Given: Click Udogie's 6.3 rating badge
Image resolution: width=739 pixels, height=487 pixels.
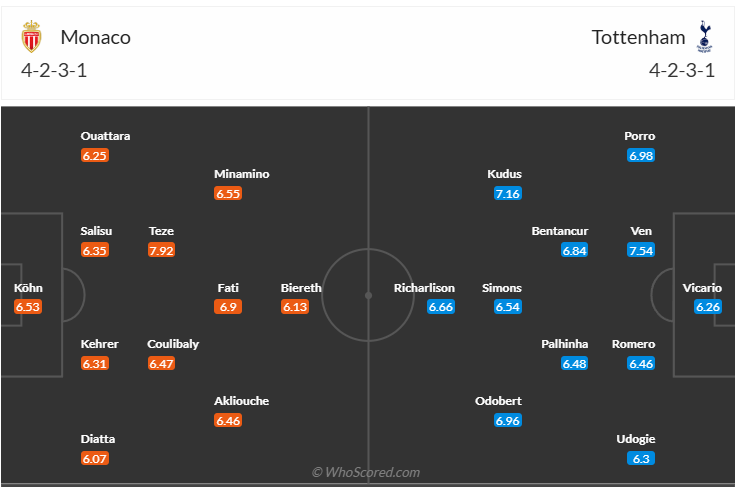Looking at the screenshot, I should (x=641, y=458).
